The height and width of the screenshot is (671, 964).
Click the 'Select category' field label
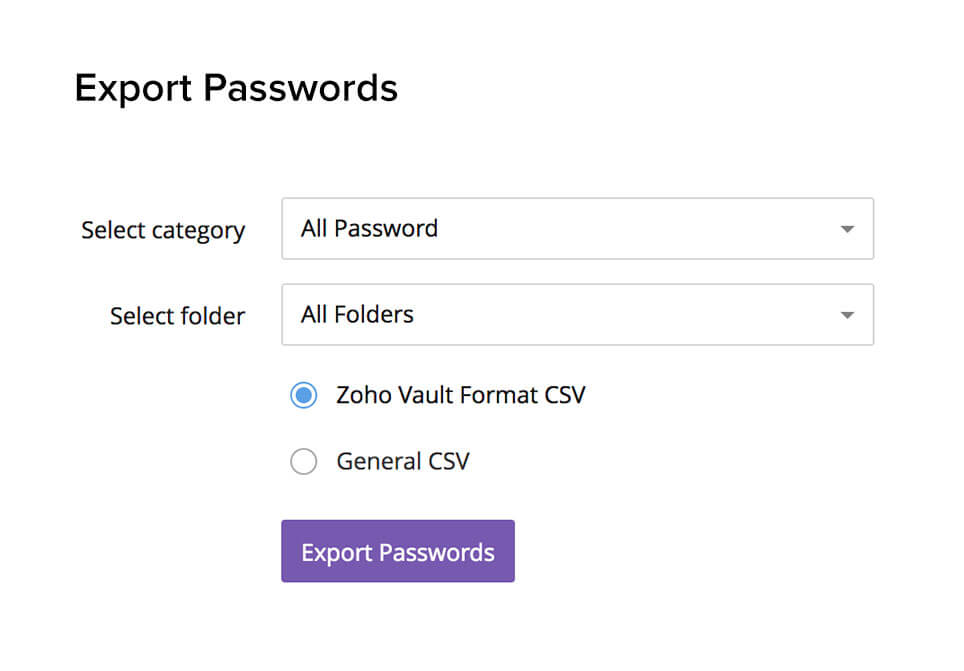[x=163, y=231]
